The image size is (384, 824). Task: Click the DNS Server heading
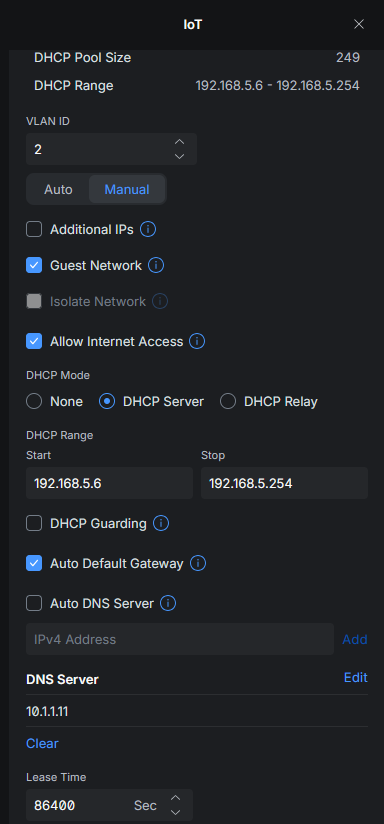pos(63,679)
